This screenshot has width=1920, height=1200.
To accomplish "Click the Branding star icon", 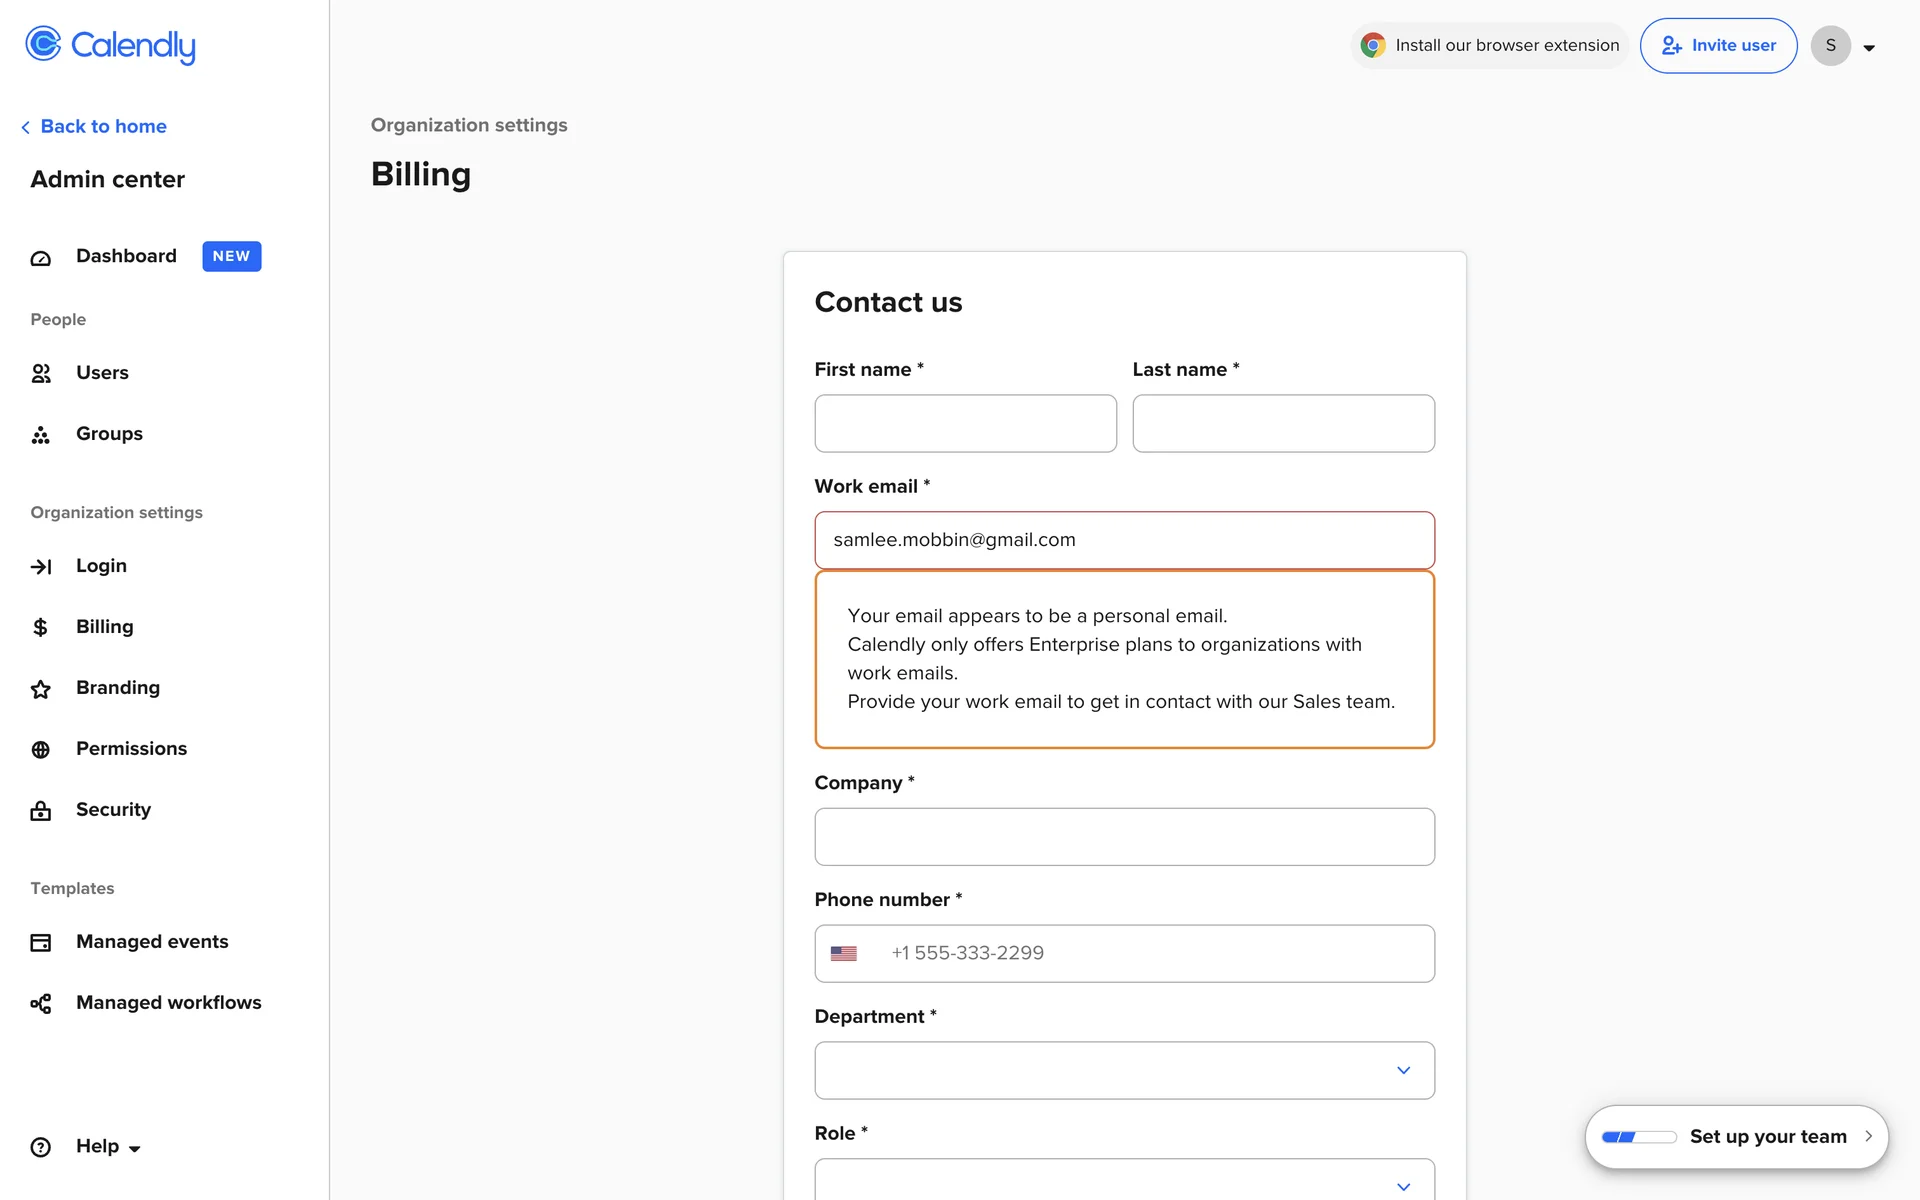I will coord(41,689).
